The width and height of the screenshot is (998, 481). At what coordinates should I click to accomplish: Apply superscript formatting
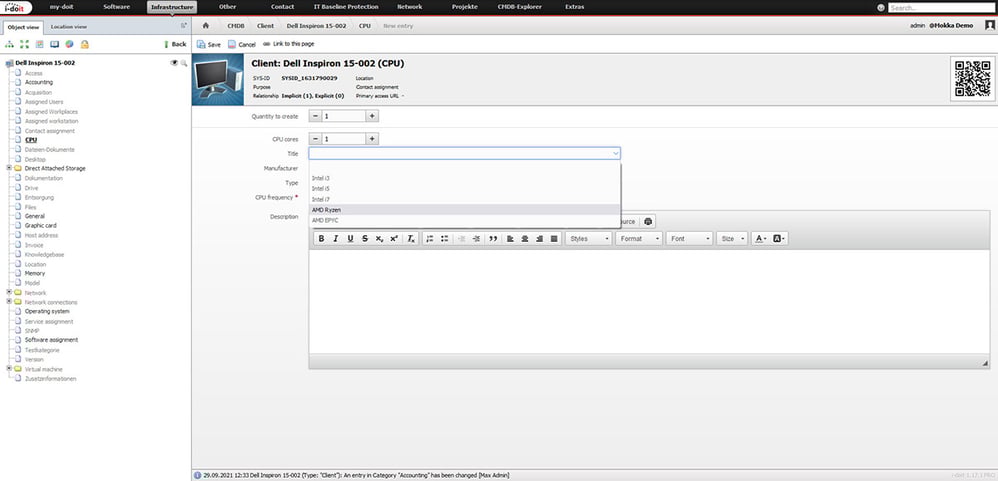pos(394,239)
